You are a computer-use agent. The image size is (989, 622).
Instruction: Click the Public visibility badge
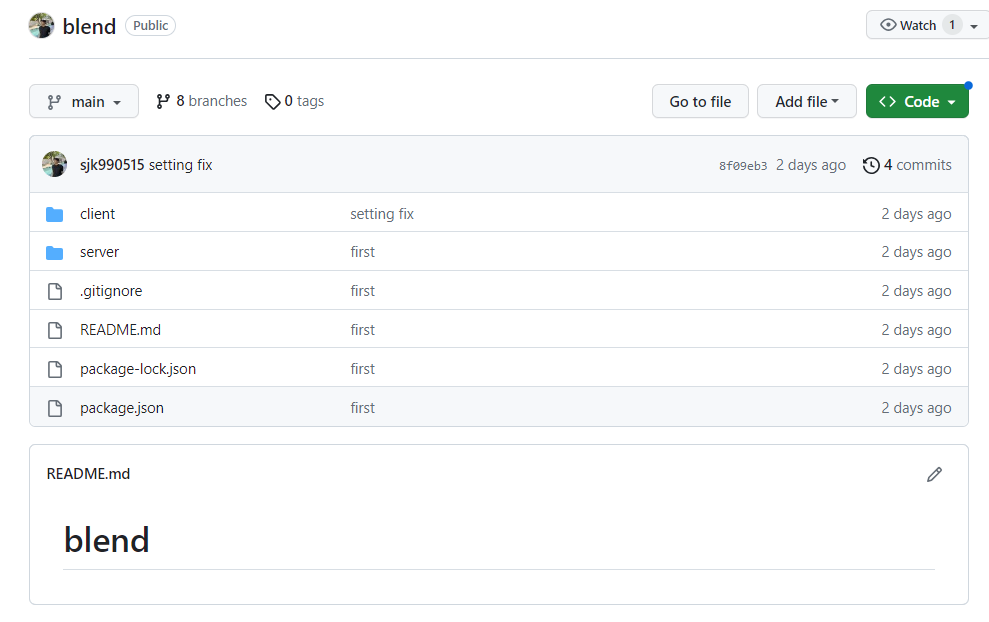150,26
